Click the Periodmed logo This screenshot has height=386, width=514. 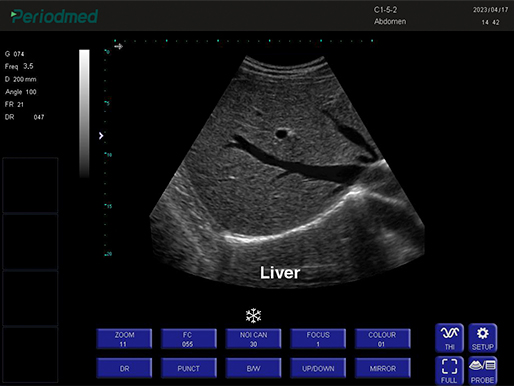[54, 16]
